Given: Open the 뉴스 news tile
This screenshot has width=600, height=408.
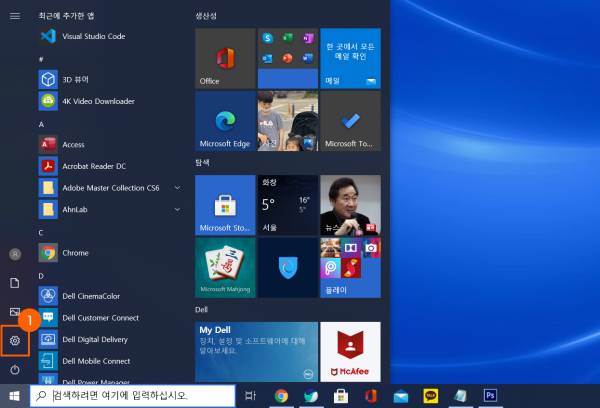Looking at the screenshot, I should [x=351, y=205].
